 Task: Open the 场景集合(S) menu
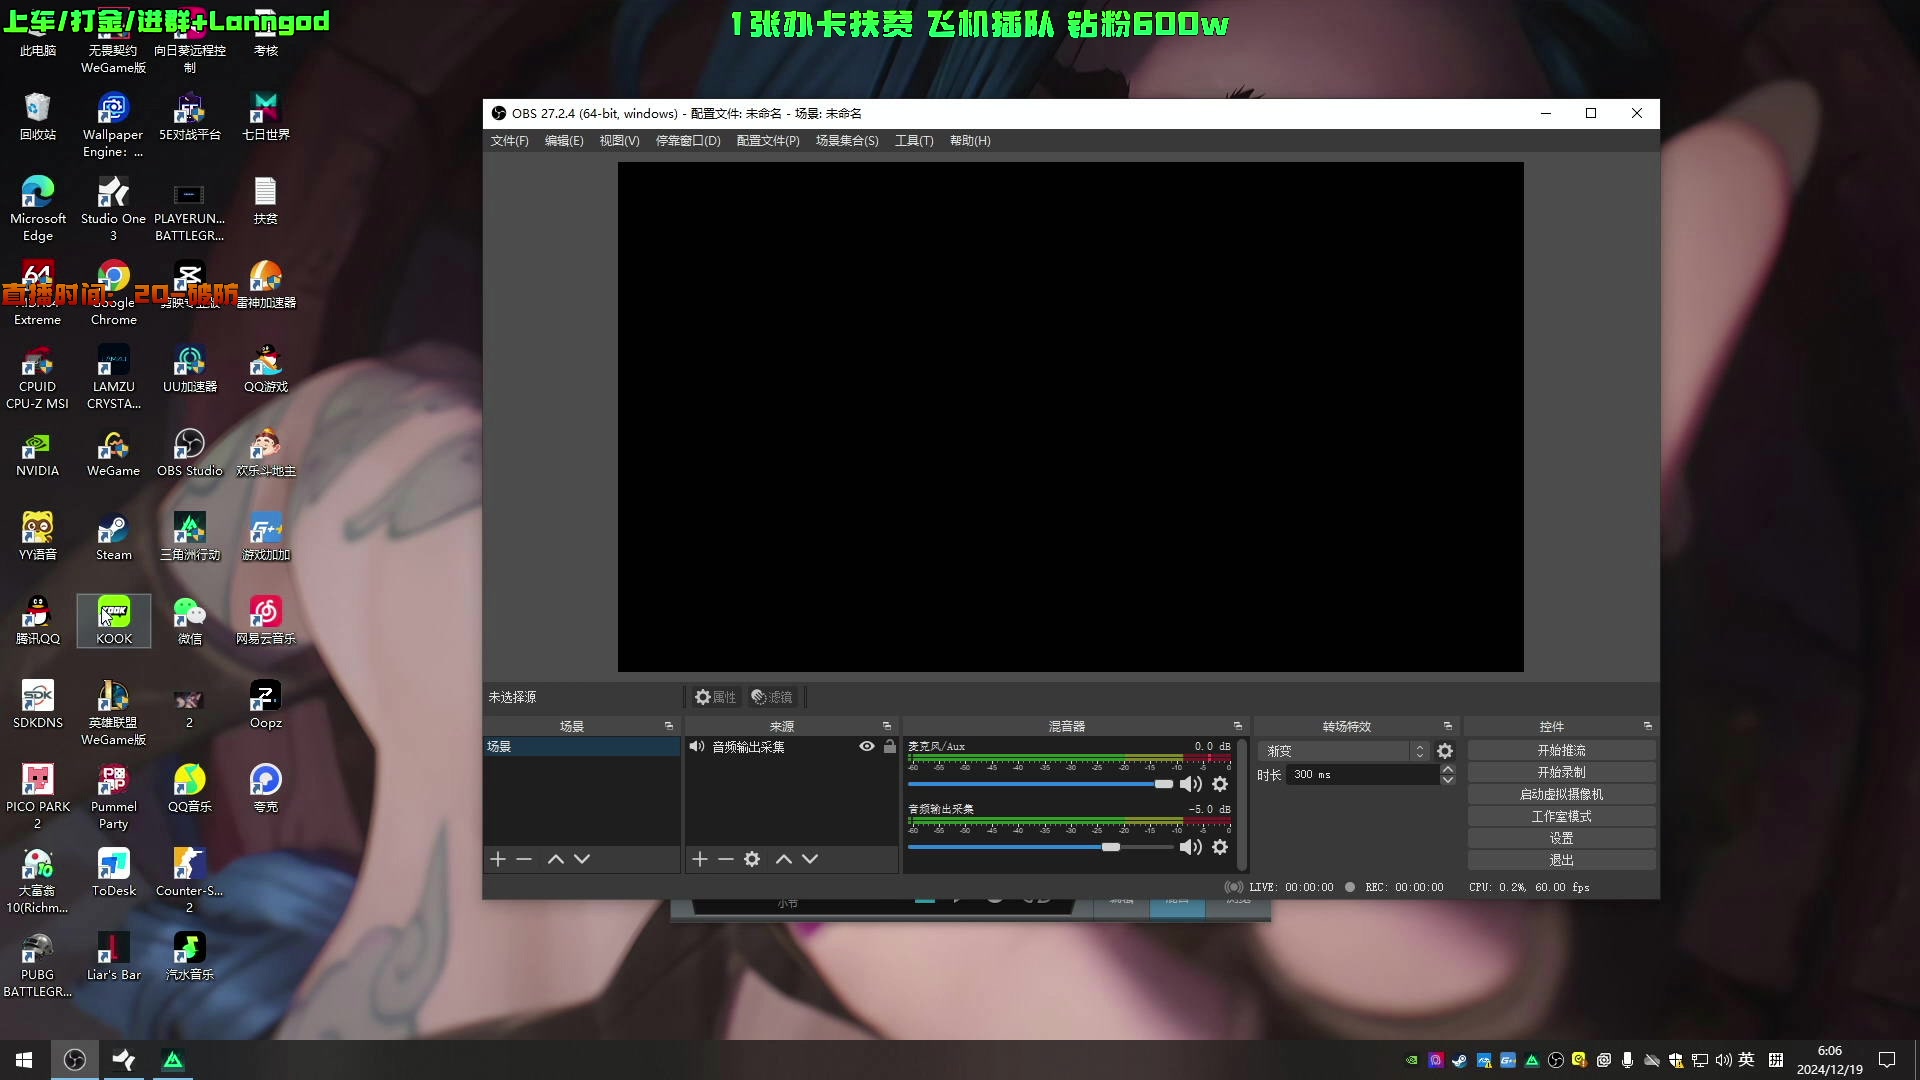847,141
